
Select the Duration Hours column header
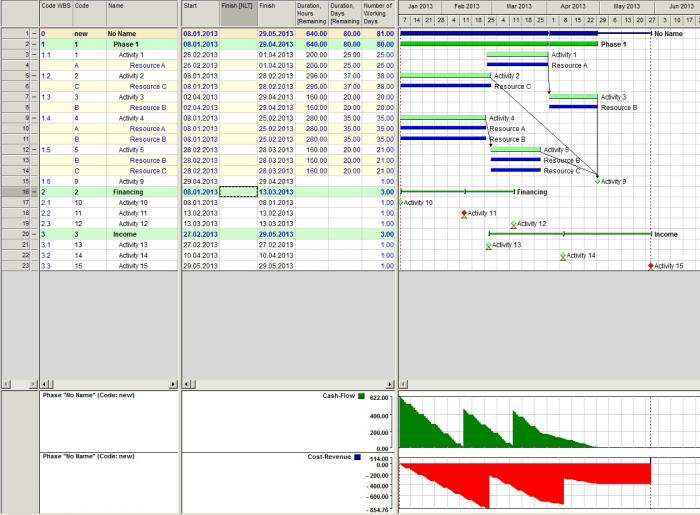tap(312, 13)
